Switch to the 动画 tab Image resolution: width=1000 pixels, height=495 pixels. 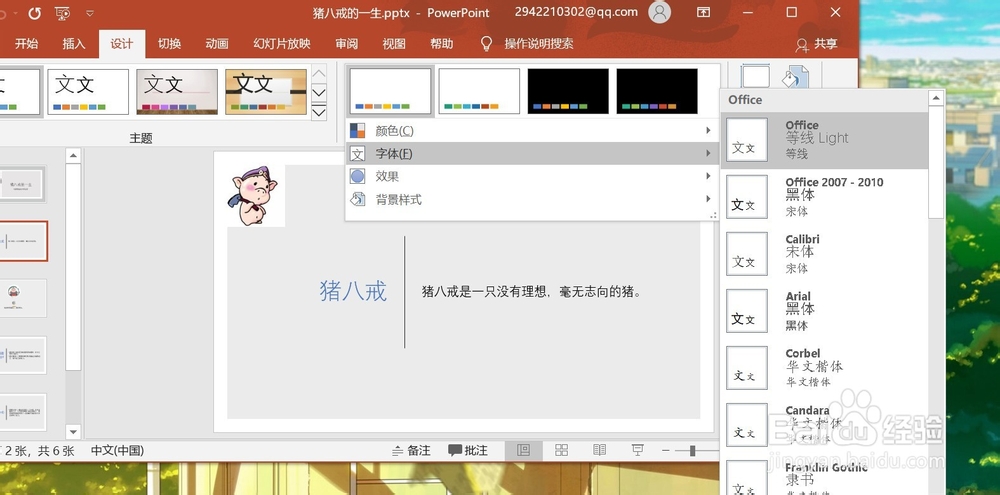pos(217,43)
